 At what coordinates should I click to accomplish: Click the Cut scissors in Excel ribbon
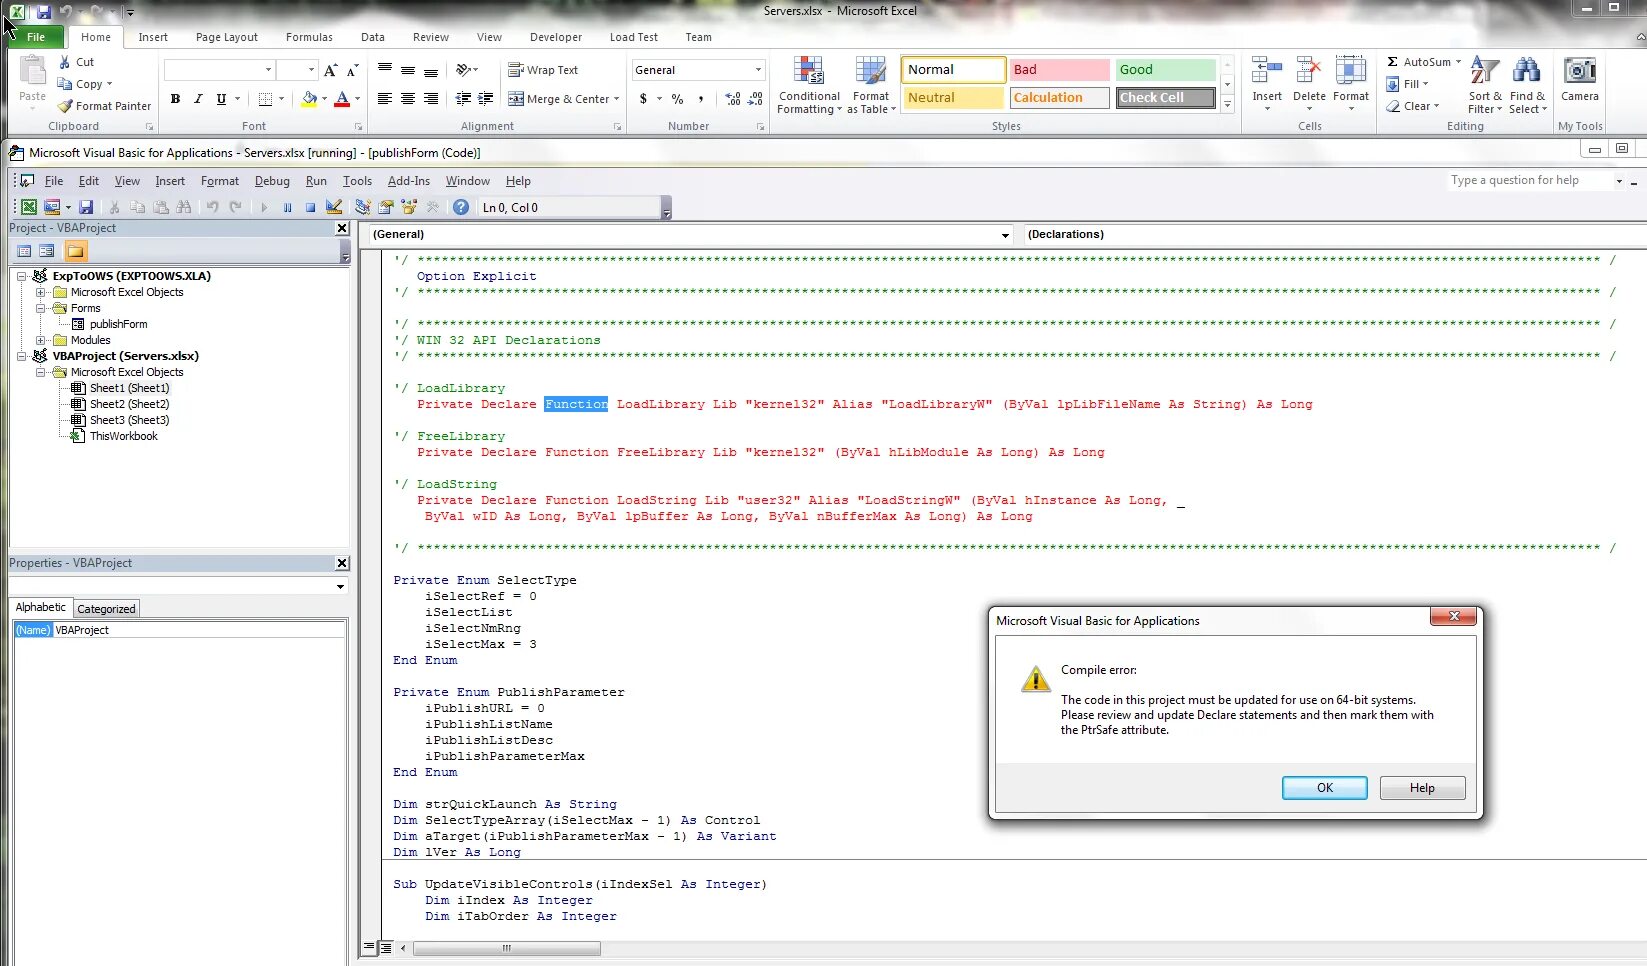tap(65, 62)
